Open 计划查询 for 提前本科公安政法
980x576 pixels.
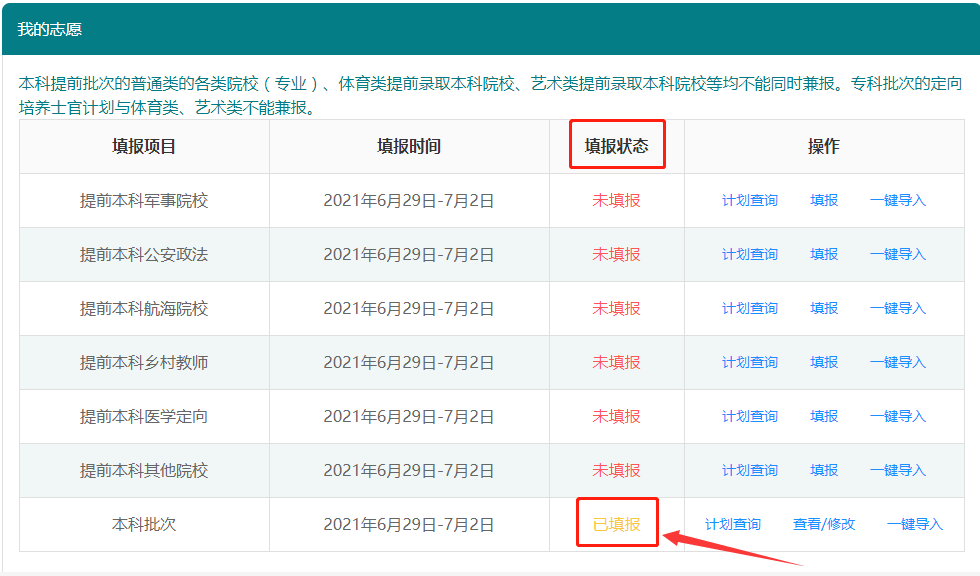(x=749, y=254)
